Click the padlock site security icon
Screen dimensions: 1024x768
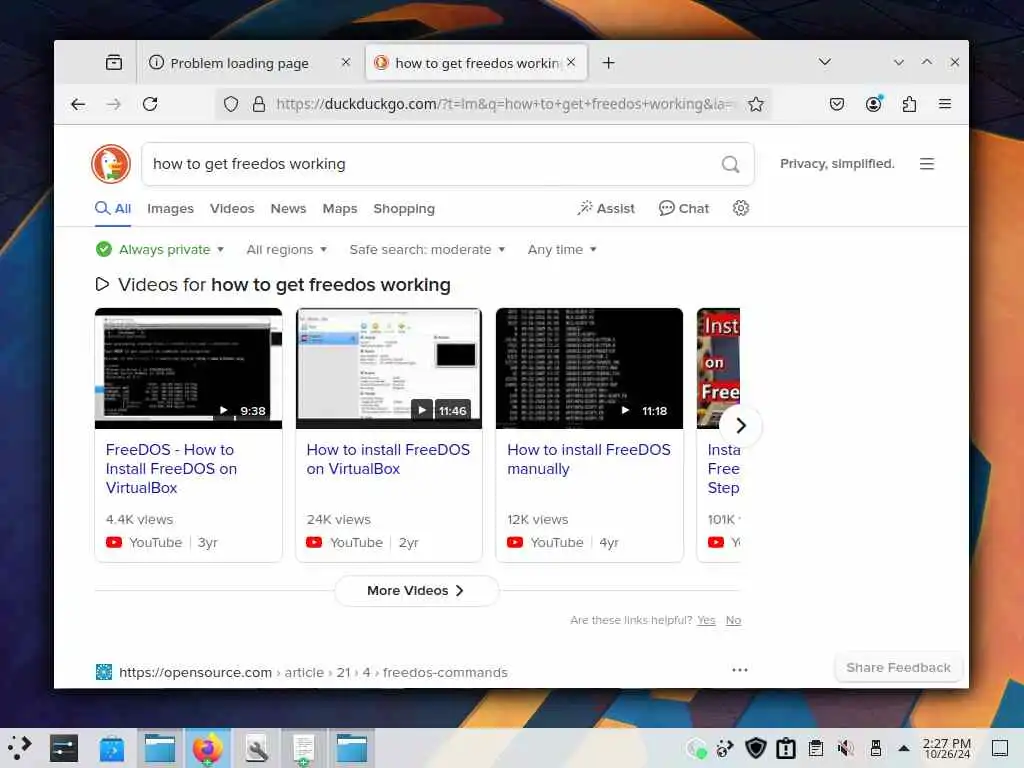tap(259, 104)
